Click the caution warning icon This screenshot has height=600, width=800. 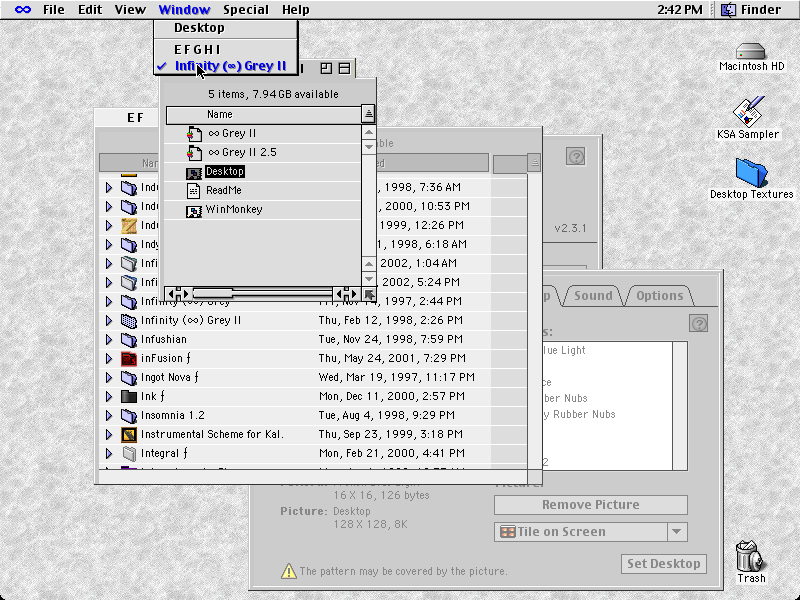click(289, 571)
